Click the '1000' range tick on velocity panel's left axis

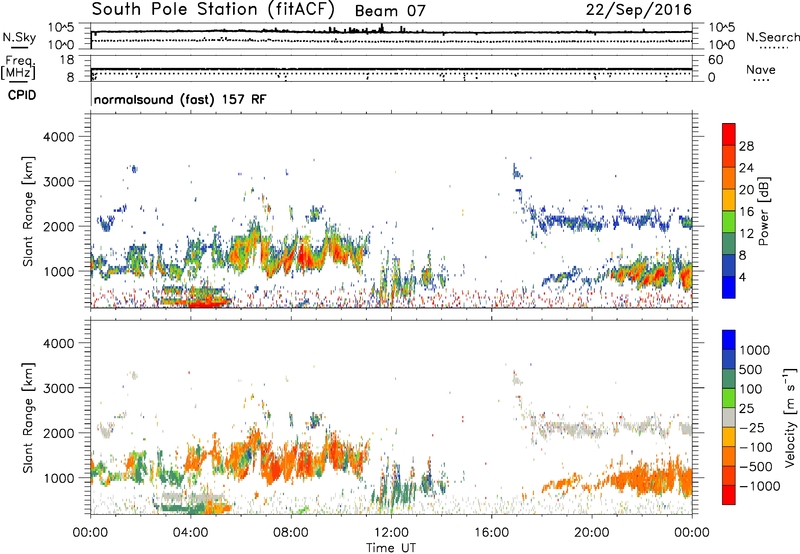[58, 478]
